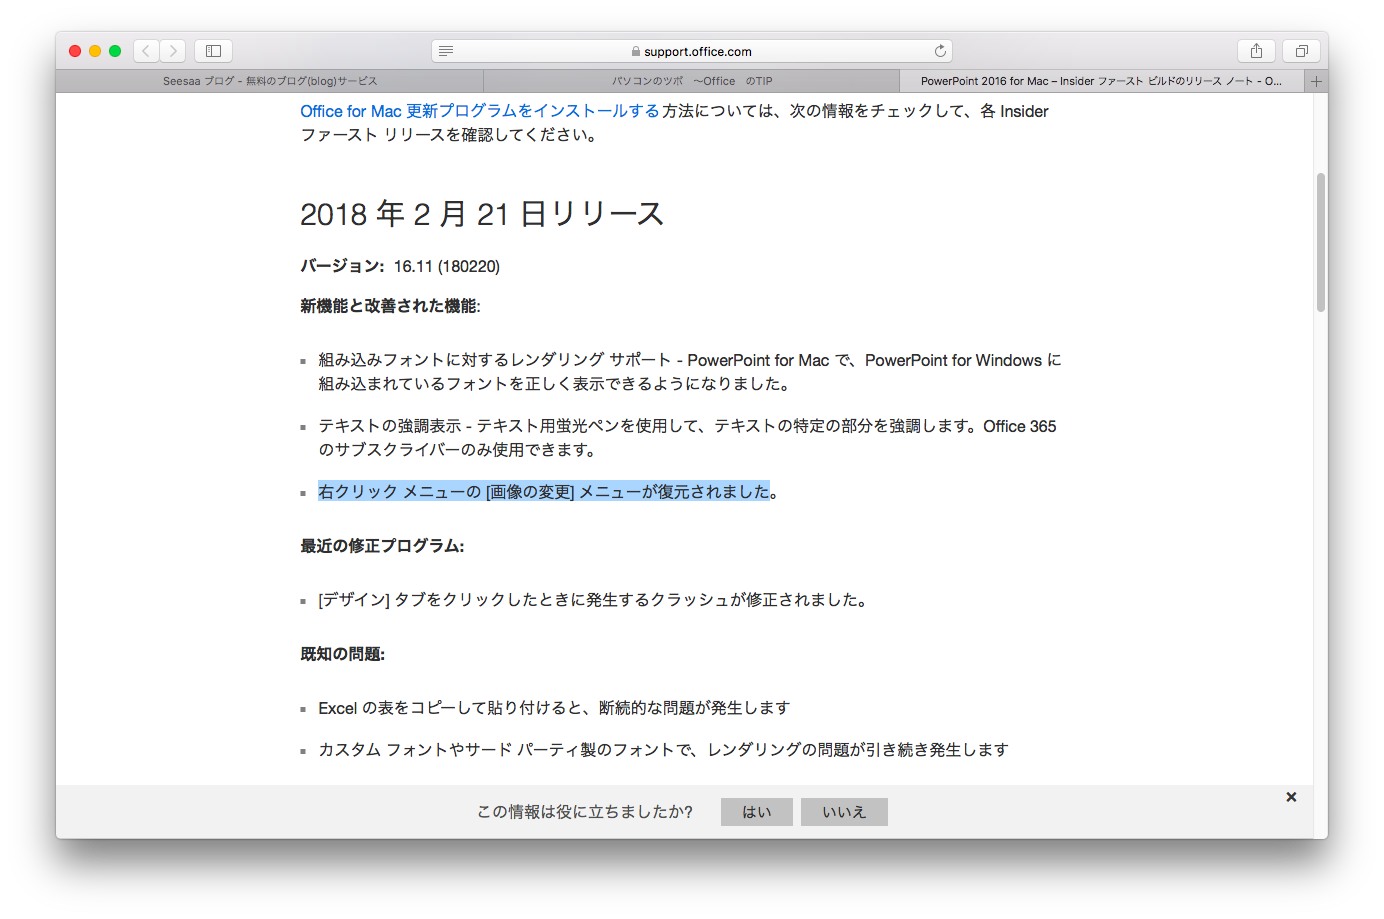Viewport: 1384px width, 919px height.
Task: Open Reader view icon in address bar
Action: click(x=446, y=51)
